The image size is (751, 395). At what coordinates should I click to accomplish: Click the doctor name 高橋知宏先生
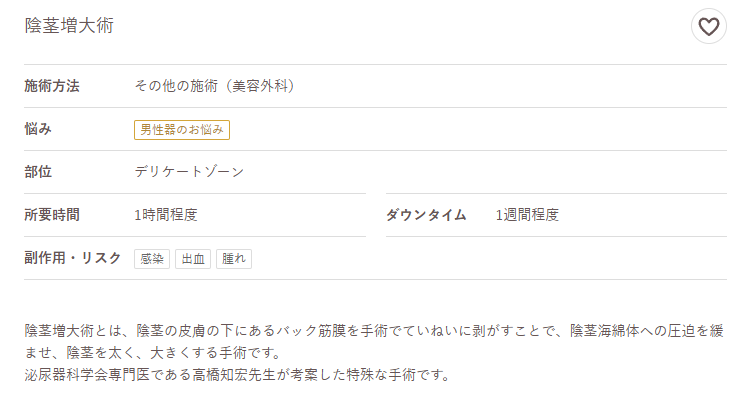click(234, 374)
